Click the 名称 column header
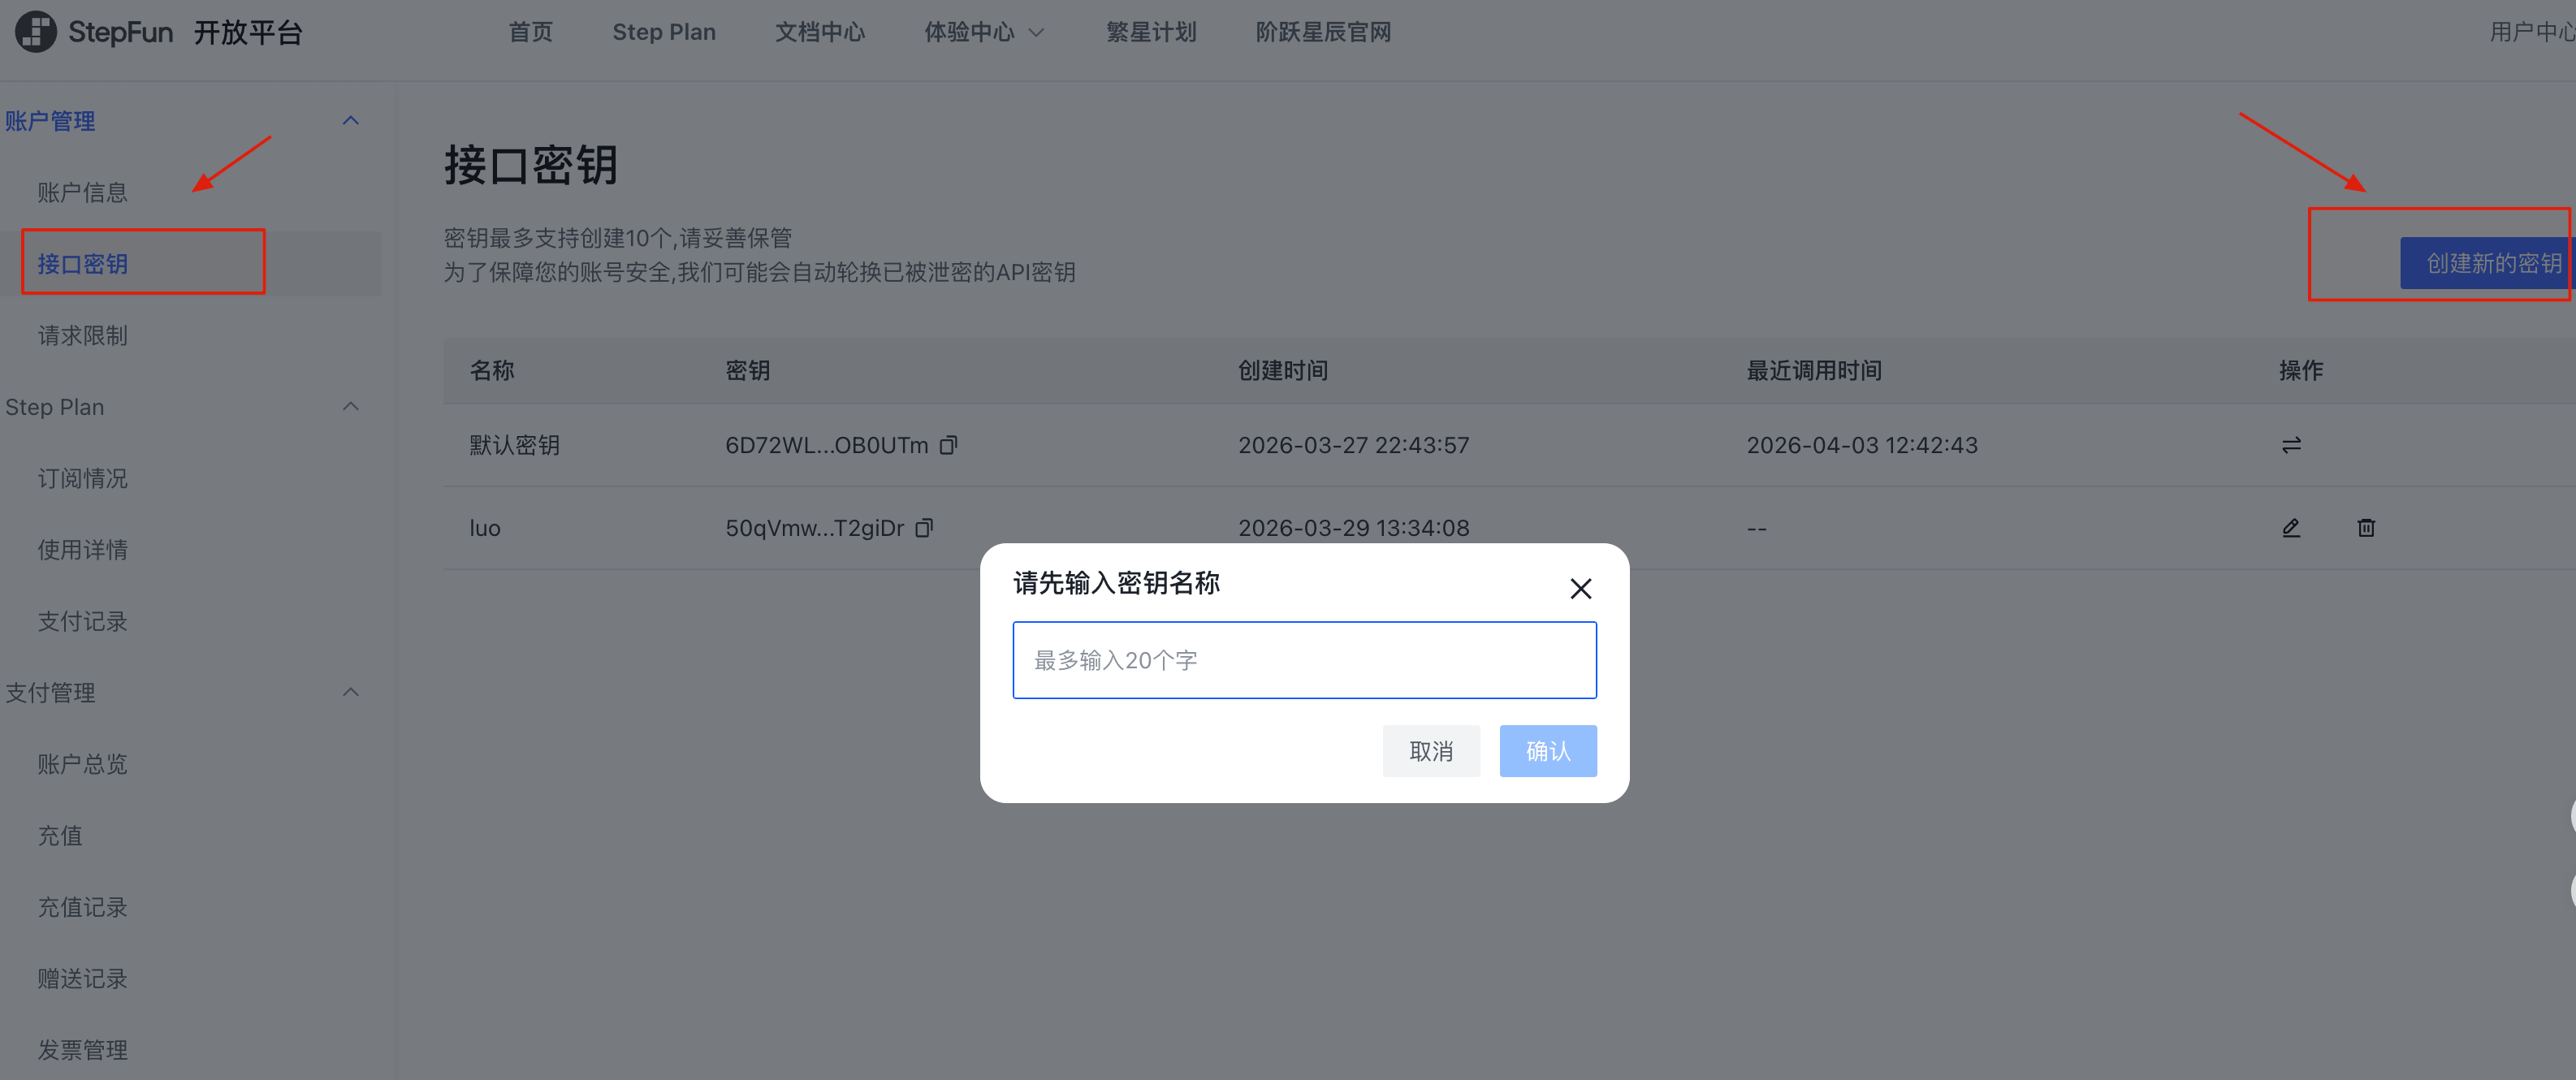This screenshot has width=2576, height=1080. [x=491, y=370]
